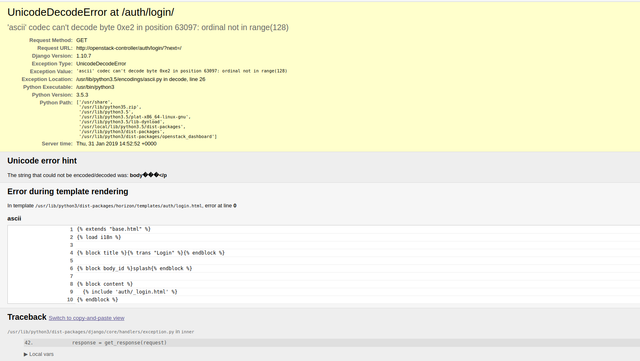Select the Django Version 1.10.7 value
This screenshot has height=361, width=640.
(84, 56)
